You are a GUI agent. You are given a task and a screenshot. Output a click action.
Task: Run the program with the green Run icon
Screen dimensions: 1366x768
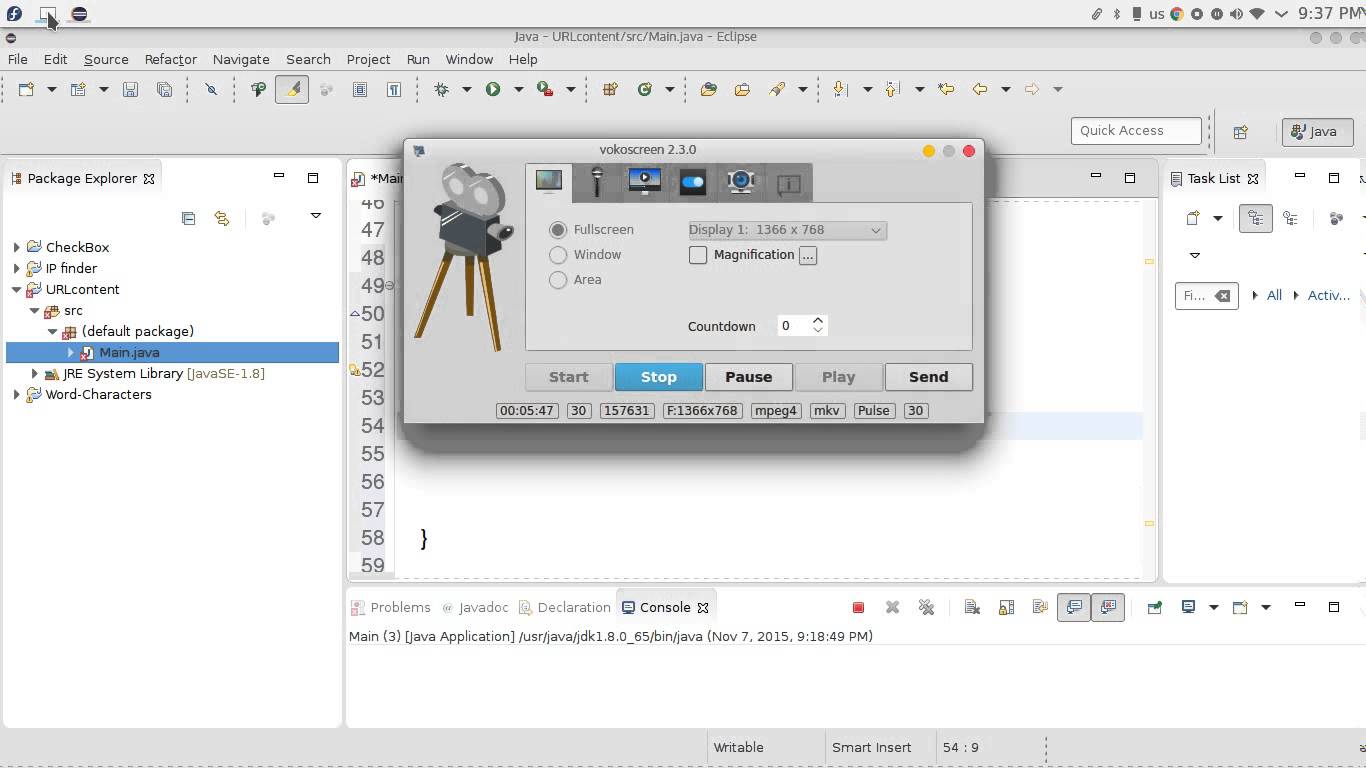pos(493,89)
